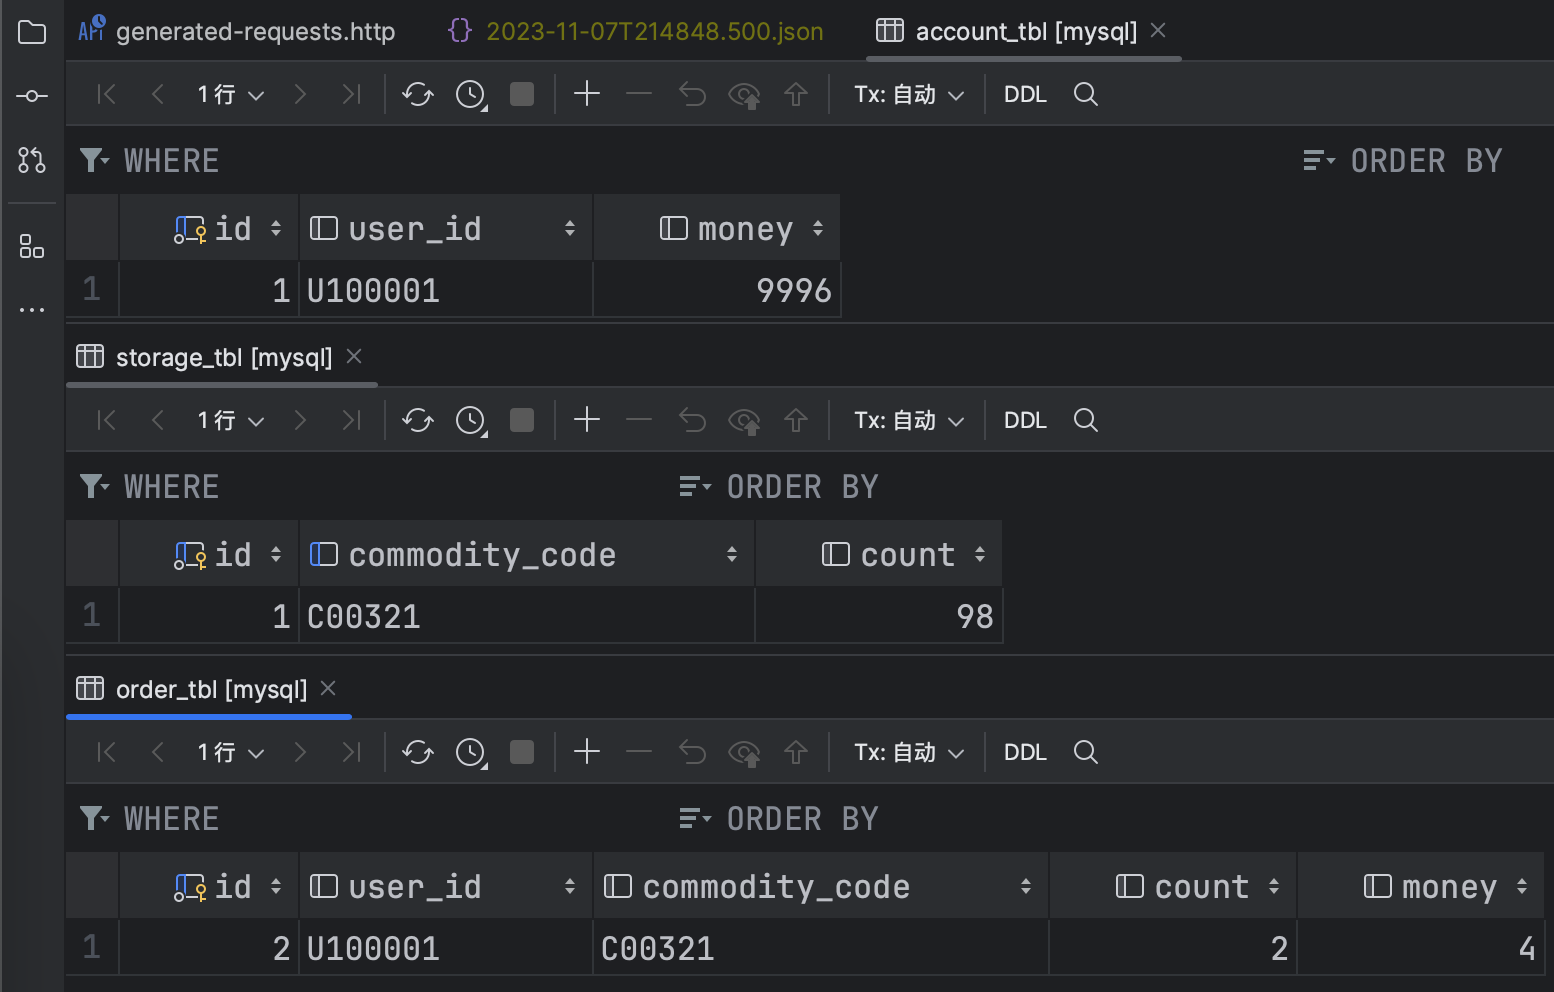Switch to generated-requests.http tab
The height and width of the screenshot is (992, 1554).
coord(237,31)
